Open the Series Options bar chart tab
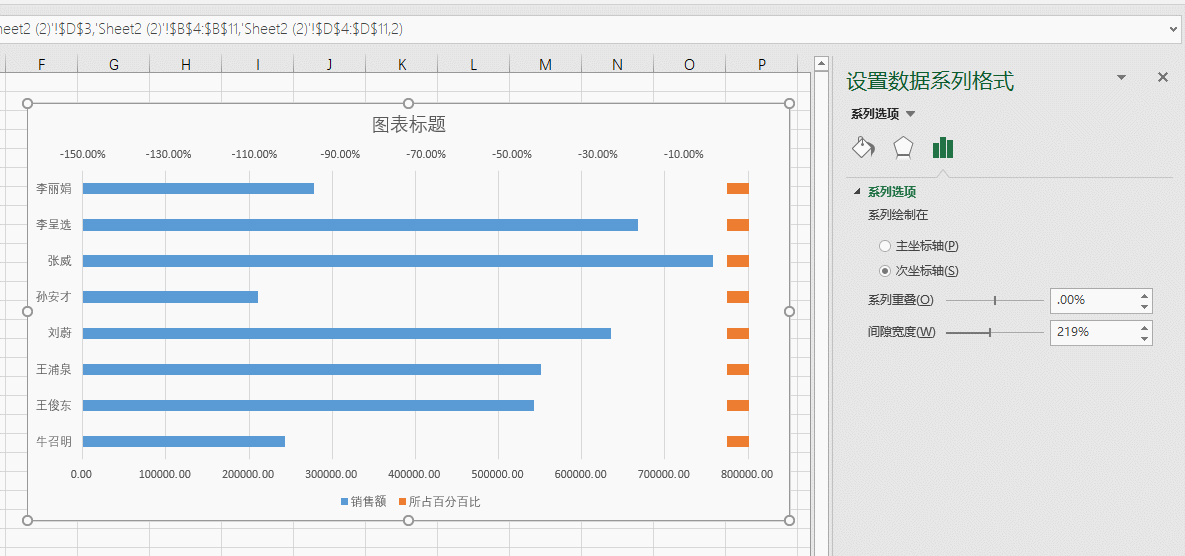 click(943, 147)
